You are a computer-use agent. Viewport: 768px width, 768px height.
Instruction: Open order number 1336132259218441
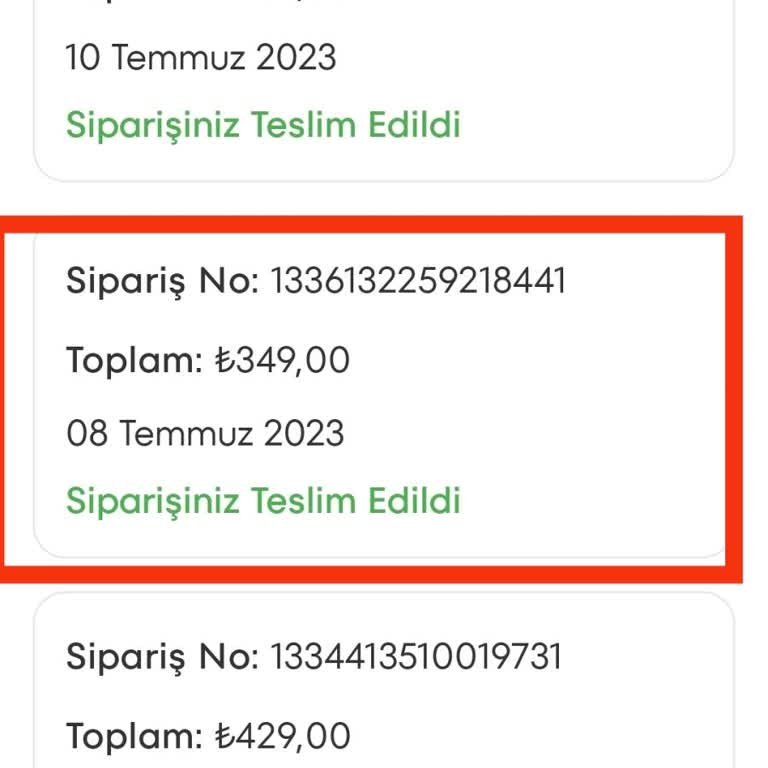[x=412, y=281]
